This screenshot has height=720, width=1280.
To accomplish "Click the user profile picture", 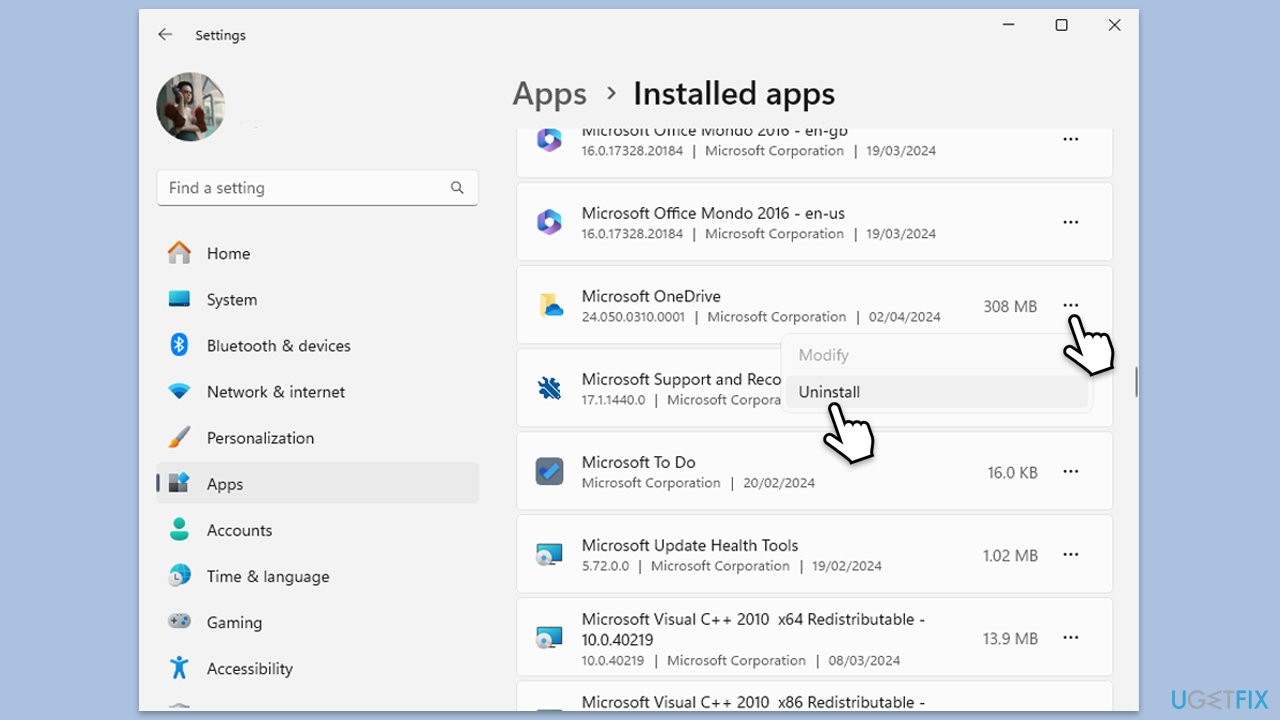I will 190,107.
